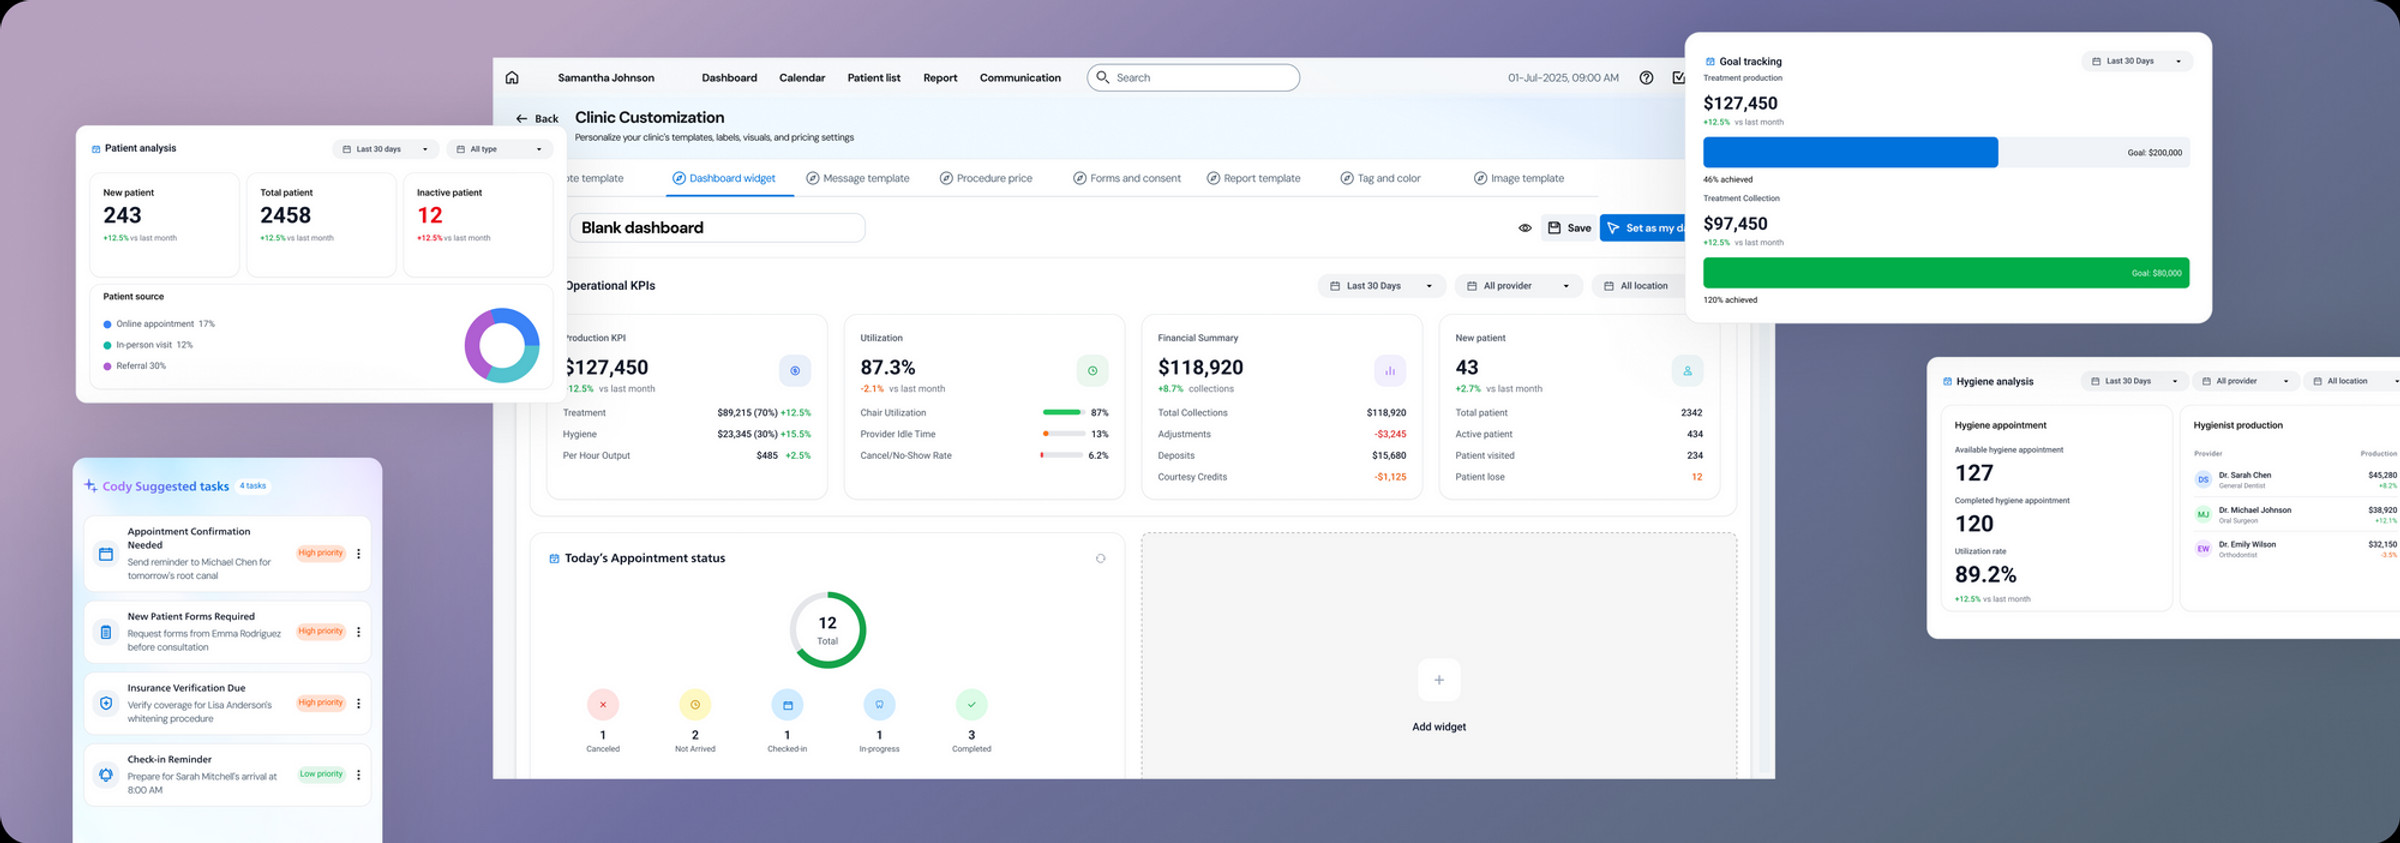Click the Checked-in status icon
The height and width of the screenshot is (843, 2400).
[787, 705]
